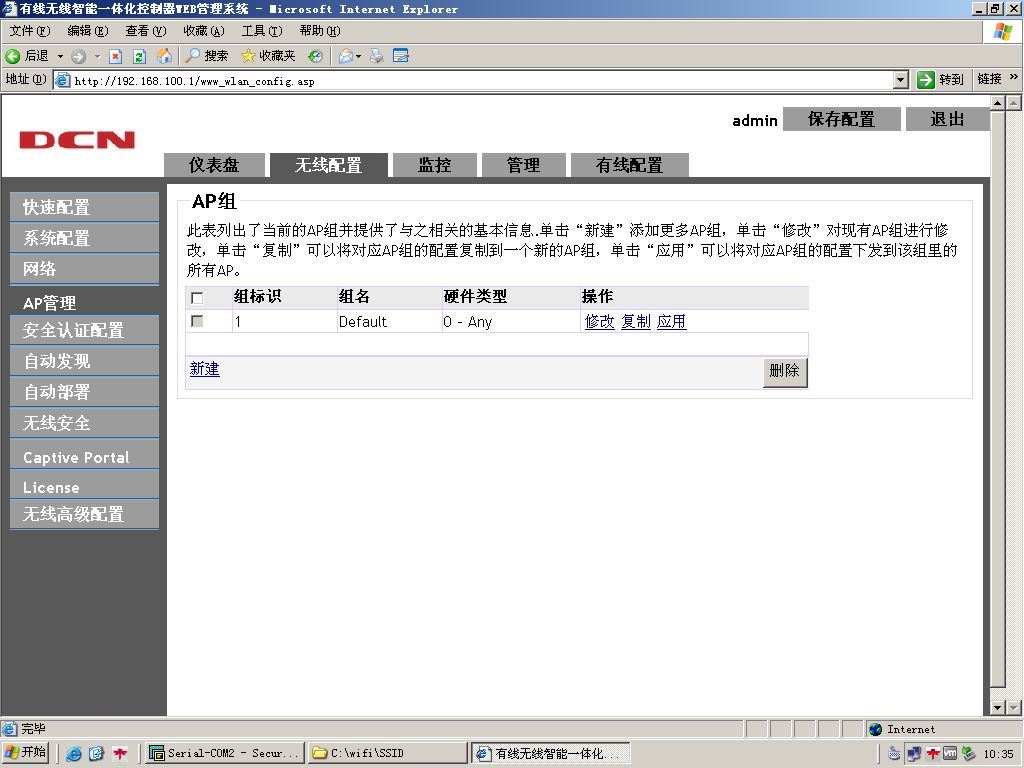
Task: Click second quick launch browser icon
Action: (96, 754)
